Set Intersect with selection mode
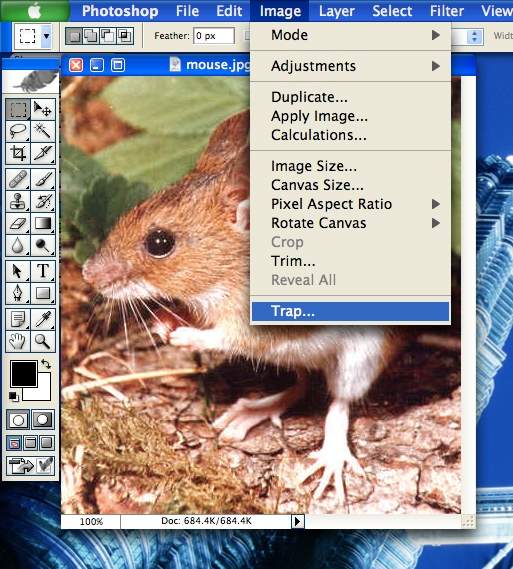This screenshot has height=569, width=513. tap(125, 36)
